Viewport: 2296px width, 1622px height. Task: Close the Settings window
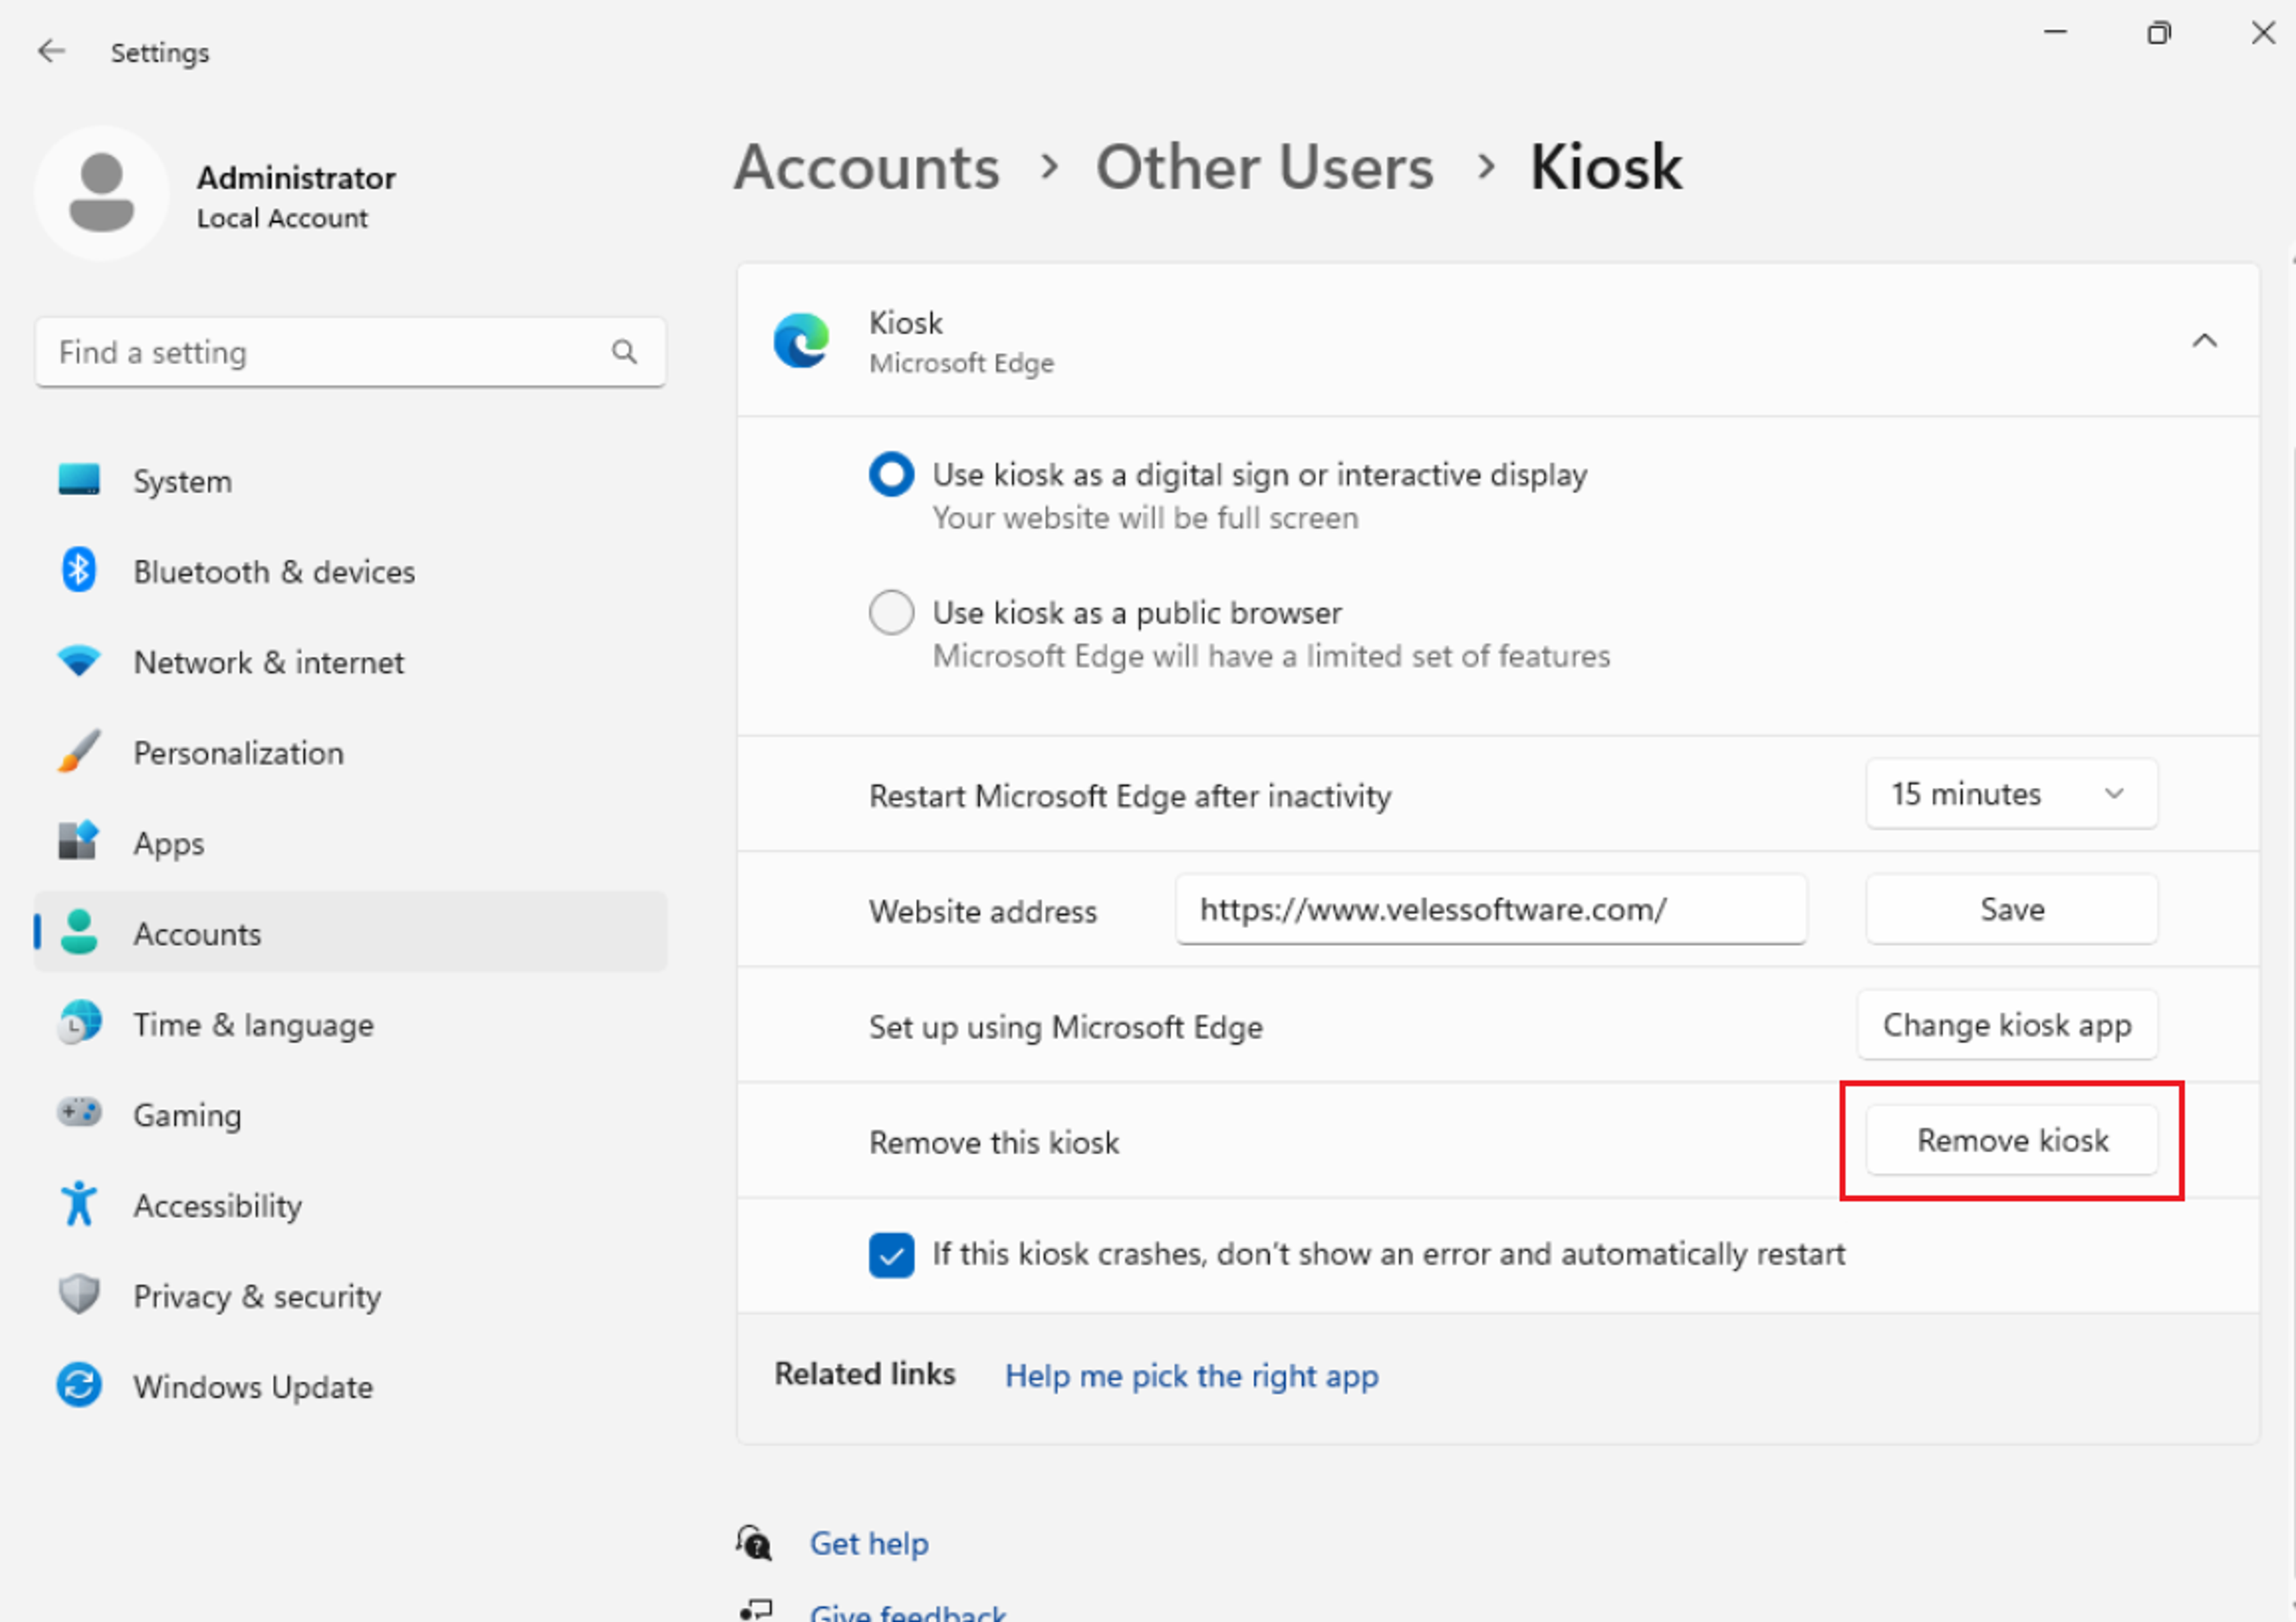(x=2263, y=33)
